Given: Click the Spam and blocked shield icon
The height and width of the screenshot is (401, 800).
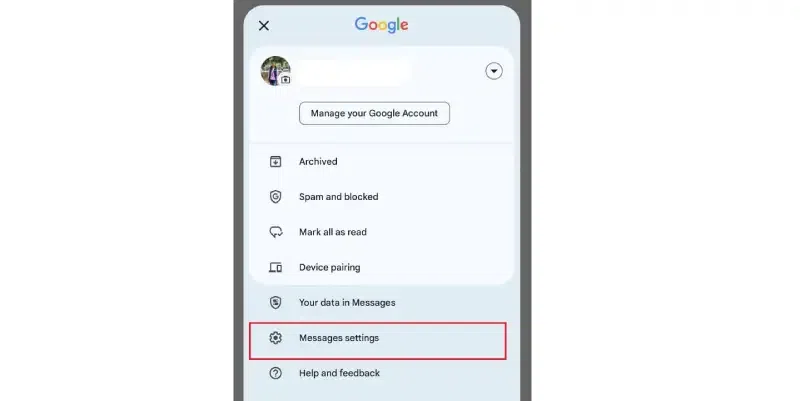Looking at the screenshot, I should point(276,196).
